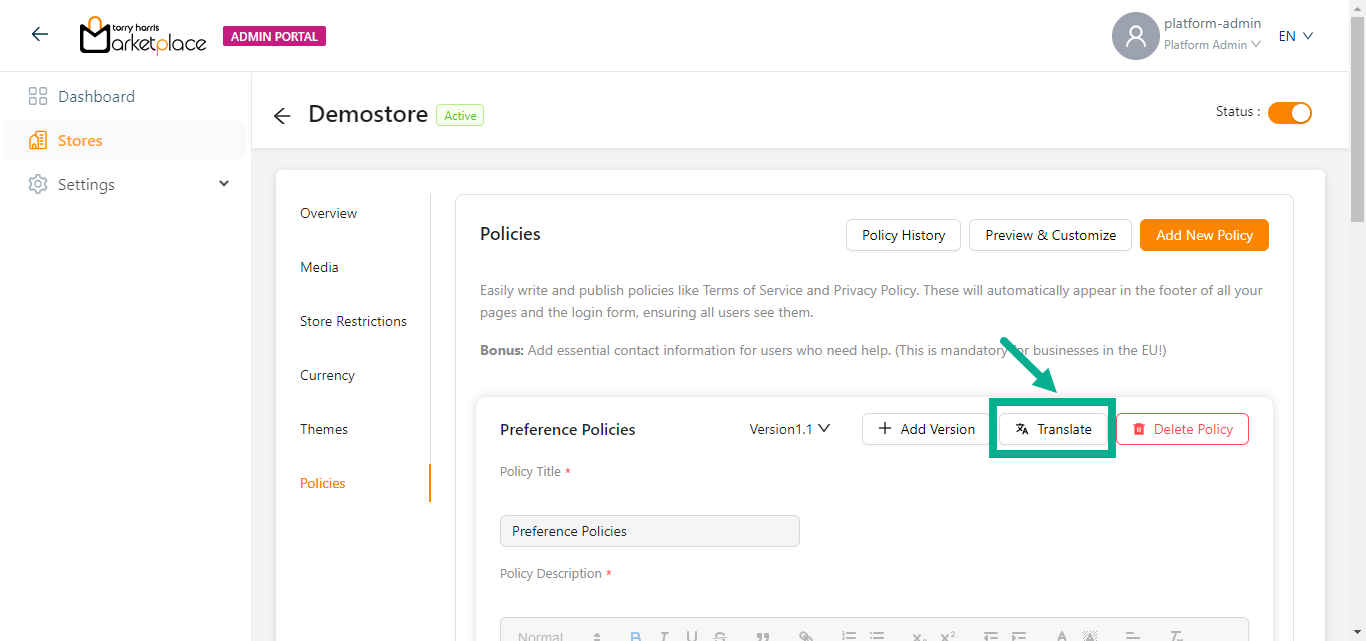Click the Delete Policy button

(1182, 429)
